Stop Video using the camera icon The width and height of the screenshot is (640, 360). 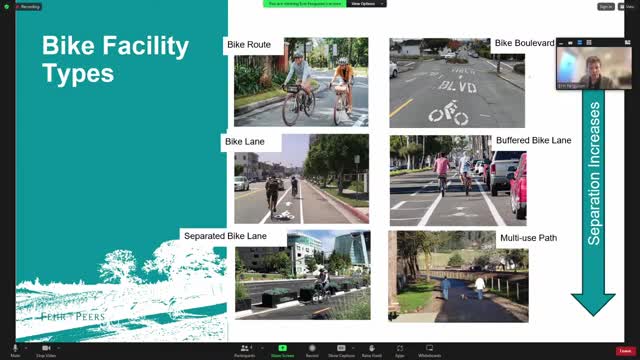point(46,350)
